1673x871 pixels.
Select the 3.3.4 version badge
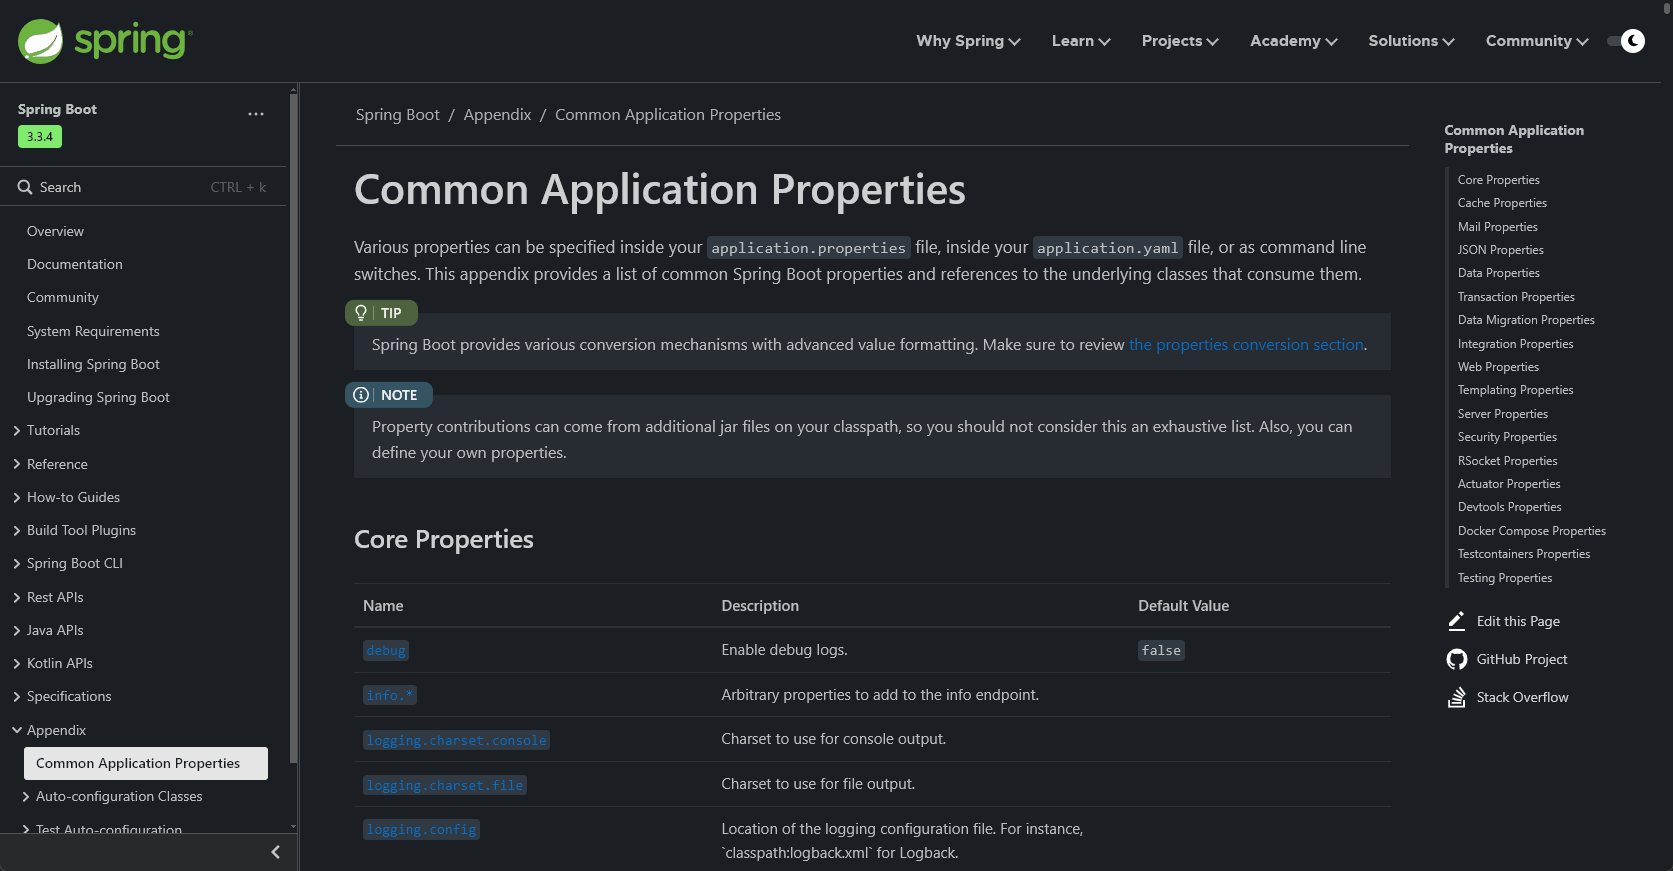40,137
